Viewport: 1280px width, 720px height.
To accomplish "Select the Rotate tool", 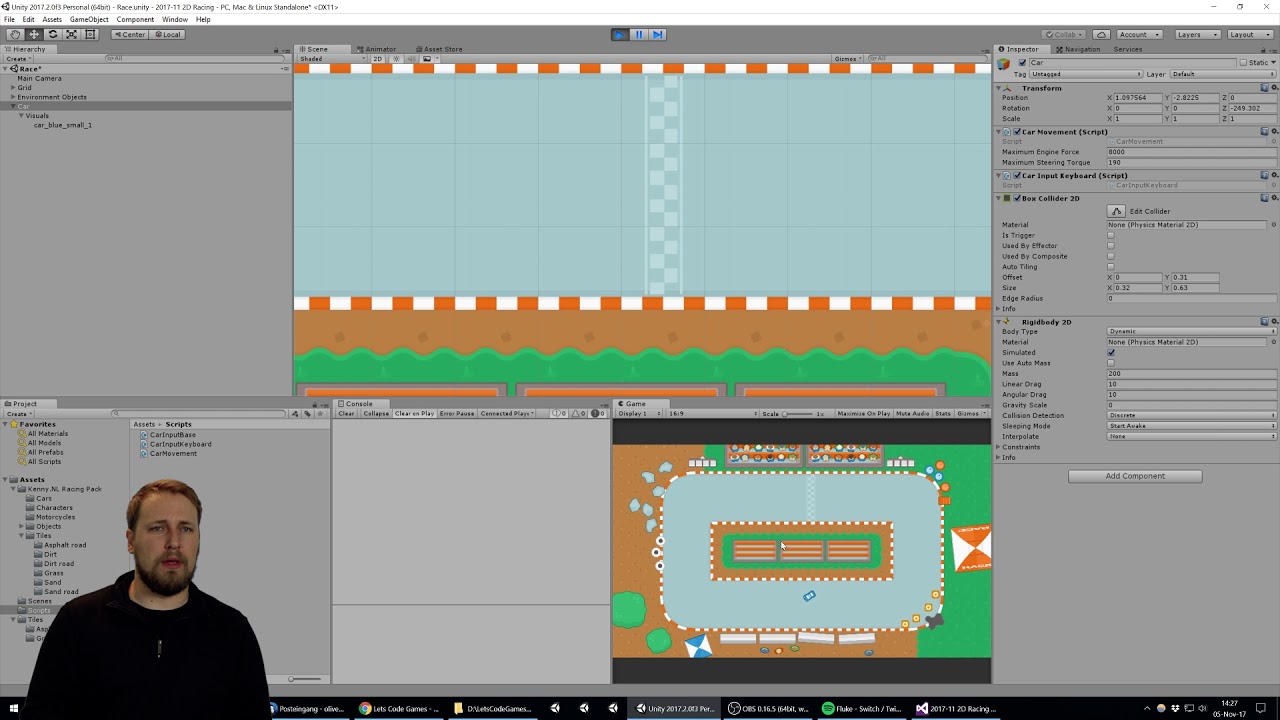I will 52,34.
